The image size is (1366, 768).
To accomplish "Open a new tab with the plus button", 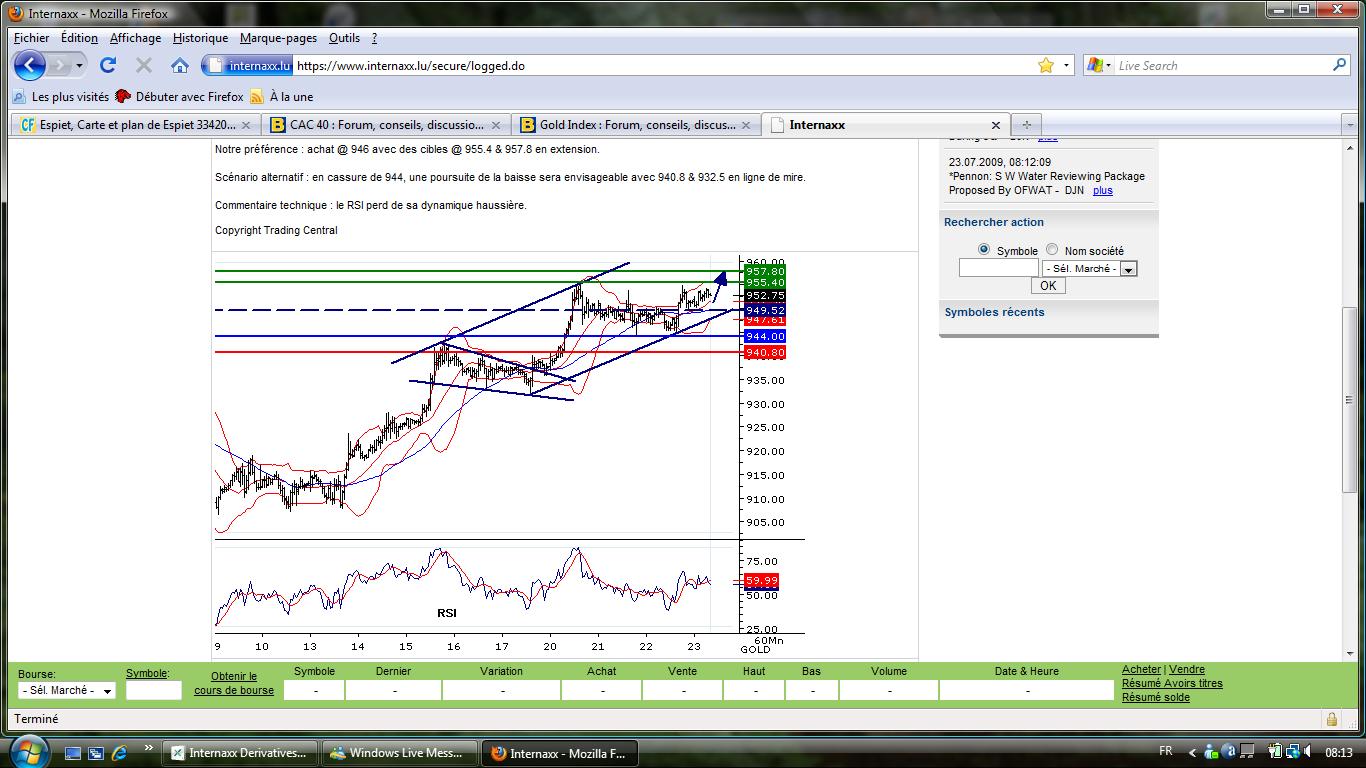I will [1026, 125].
